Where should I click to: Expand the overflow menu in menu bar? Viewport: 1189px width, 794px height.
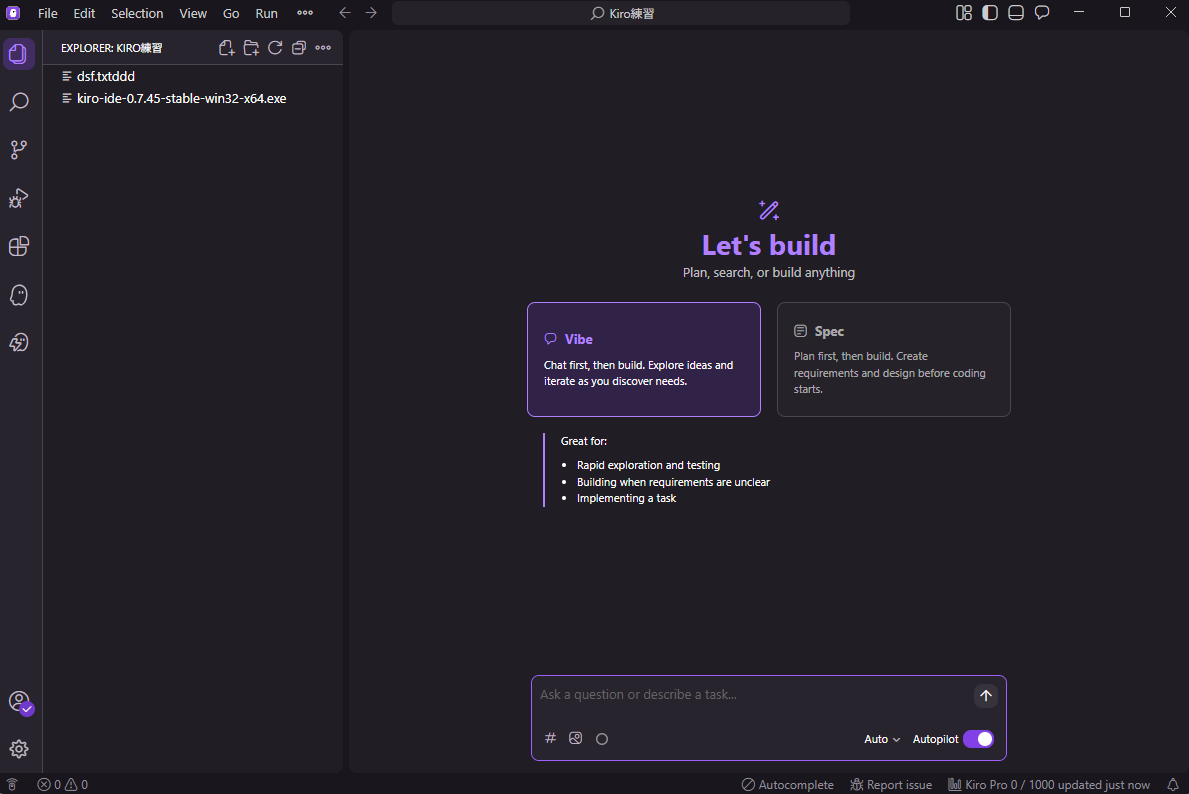[305, 13]
